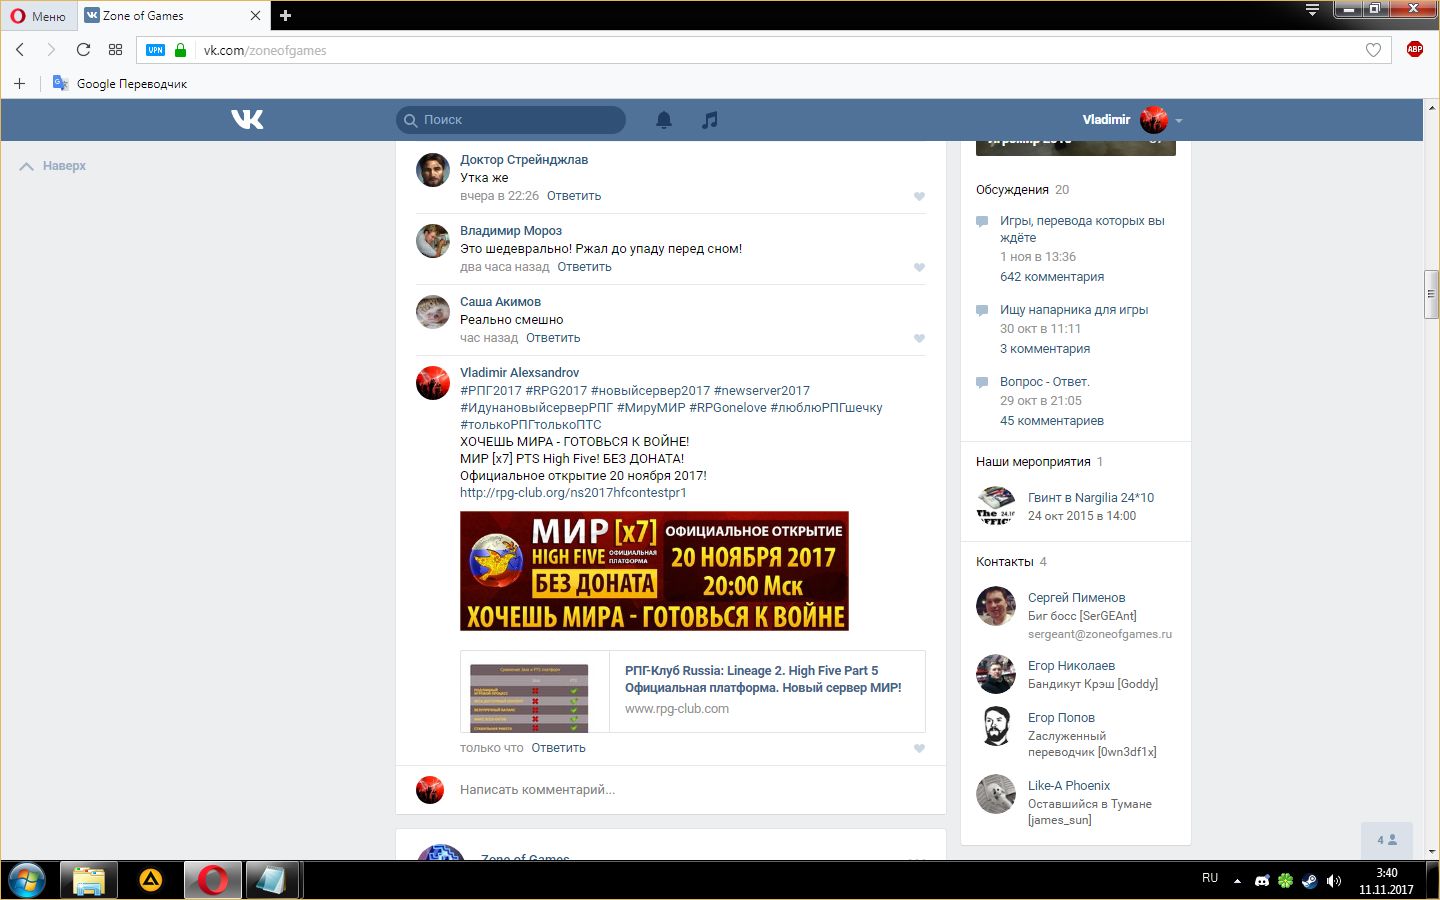The image size is (1440, 900).
Task: Open the Adblock Plus extension icon
Action: (1414, 49)
